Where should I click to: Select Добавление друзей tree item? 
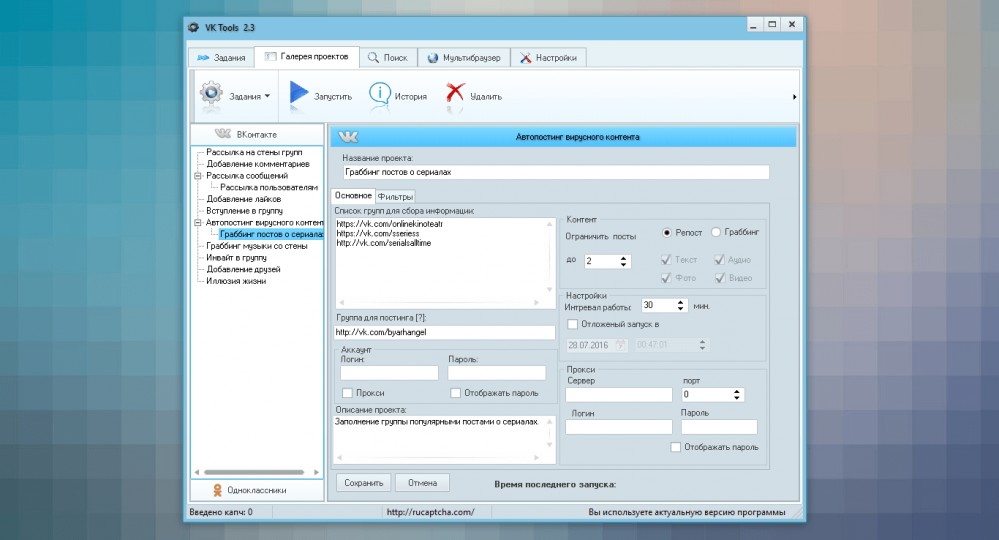point(243,269)
